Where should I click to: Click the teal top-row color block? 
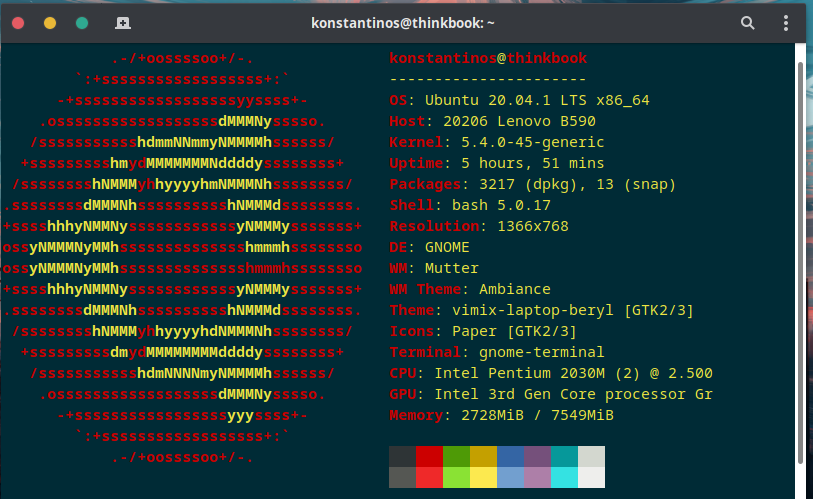(x=564, y=456)
